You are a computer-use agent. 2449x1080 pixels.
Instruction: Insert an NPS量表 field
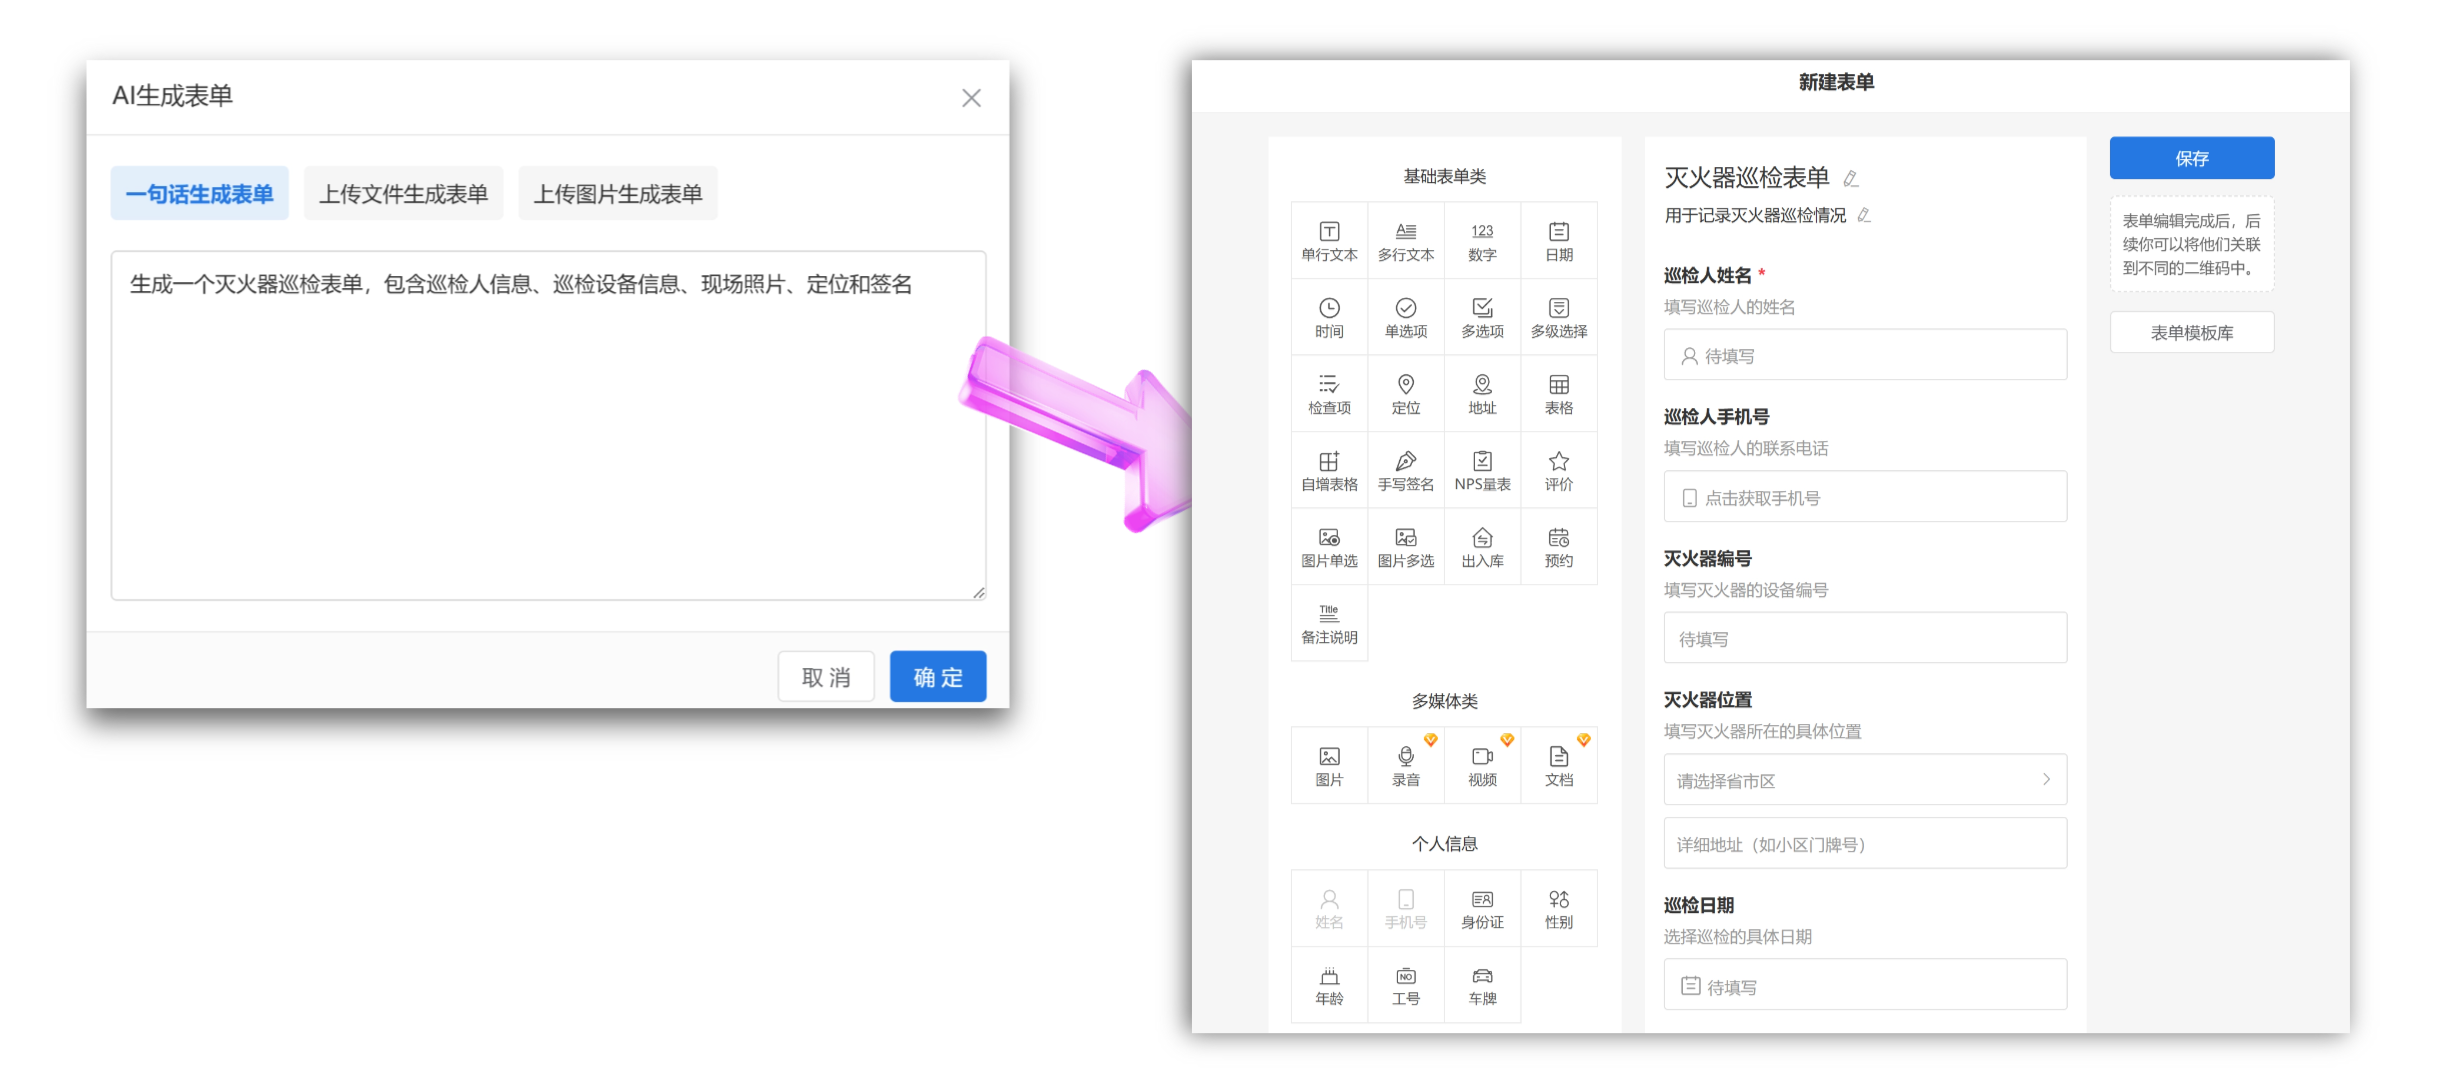(1482, 470)
